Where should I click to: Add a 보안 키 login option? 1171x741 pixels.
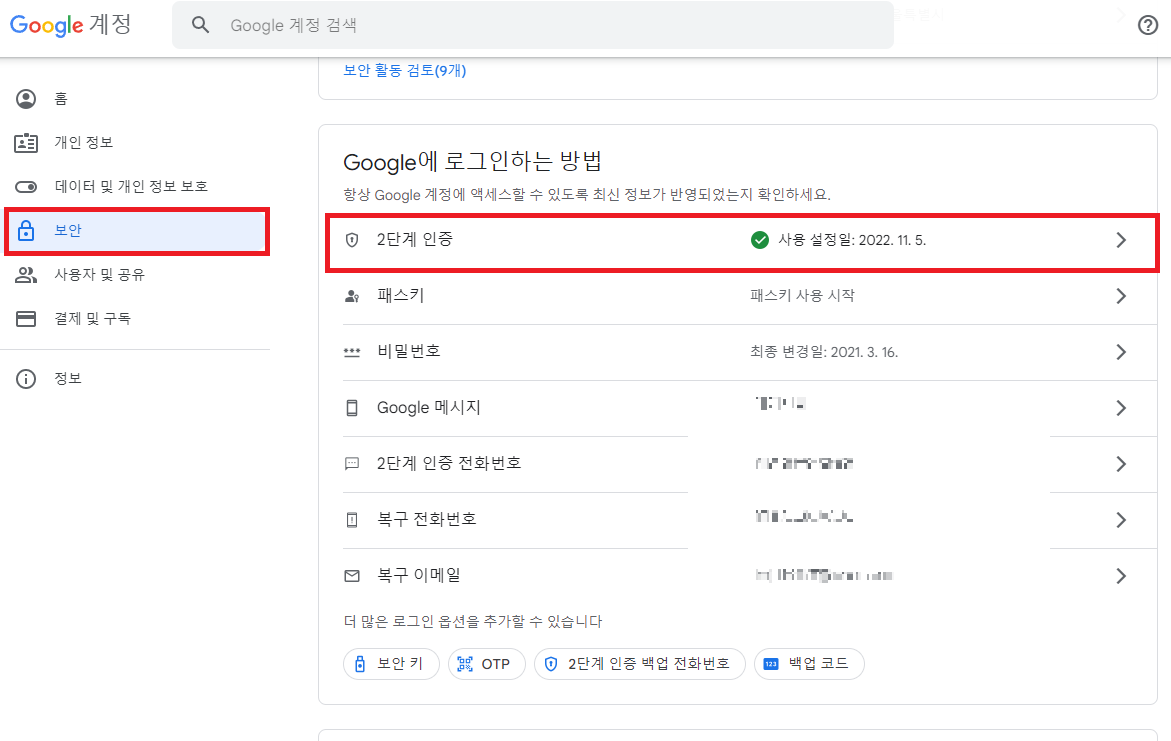[x=391, y=664]
